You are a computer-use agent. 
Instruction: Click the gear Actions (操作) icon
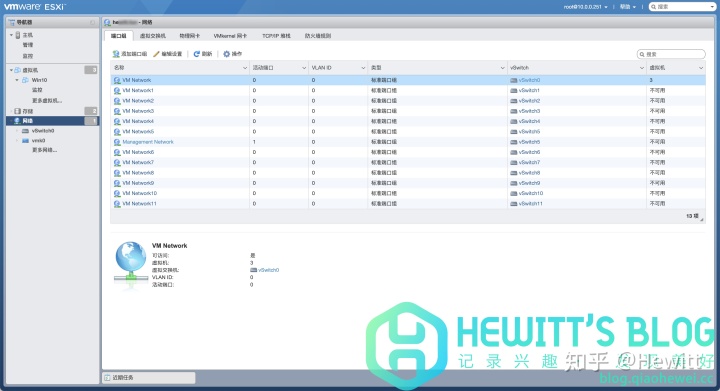(226, 54)
